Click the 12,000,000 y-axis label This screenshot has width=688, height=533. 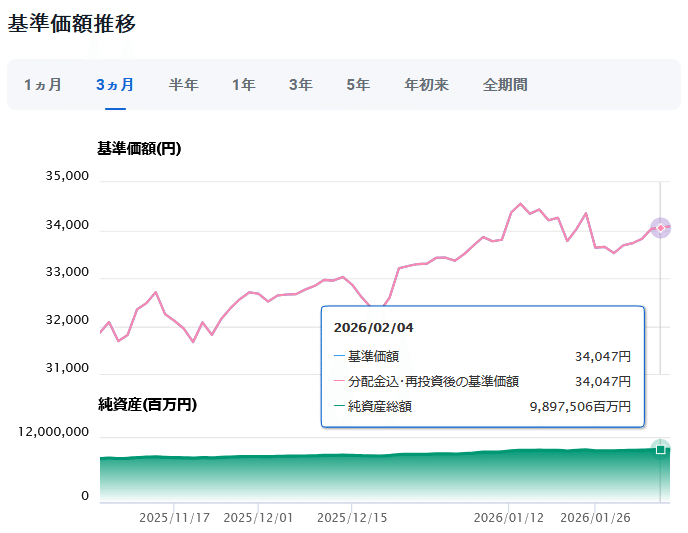pyautogui.click(x=54, y=432)
